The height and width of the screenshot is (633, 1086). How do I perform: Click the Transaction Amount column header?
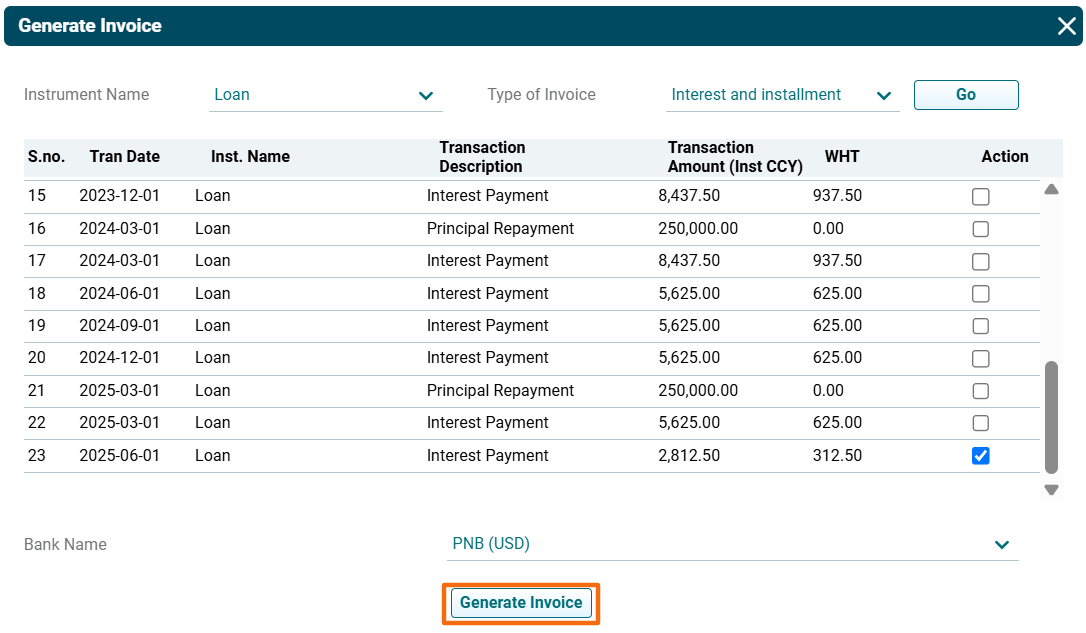coord(735,157)
